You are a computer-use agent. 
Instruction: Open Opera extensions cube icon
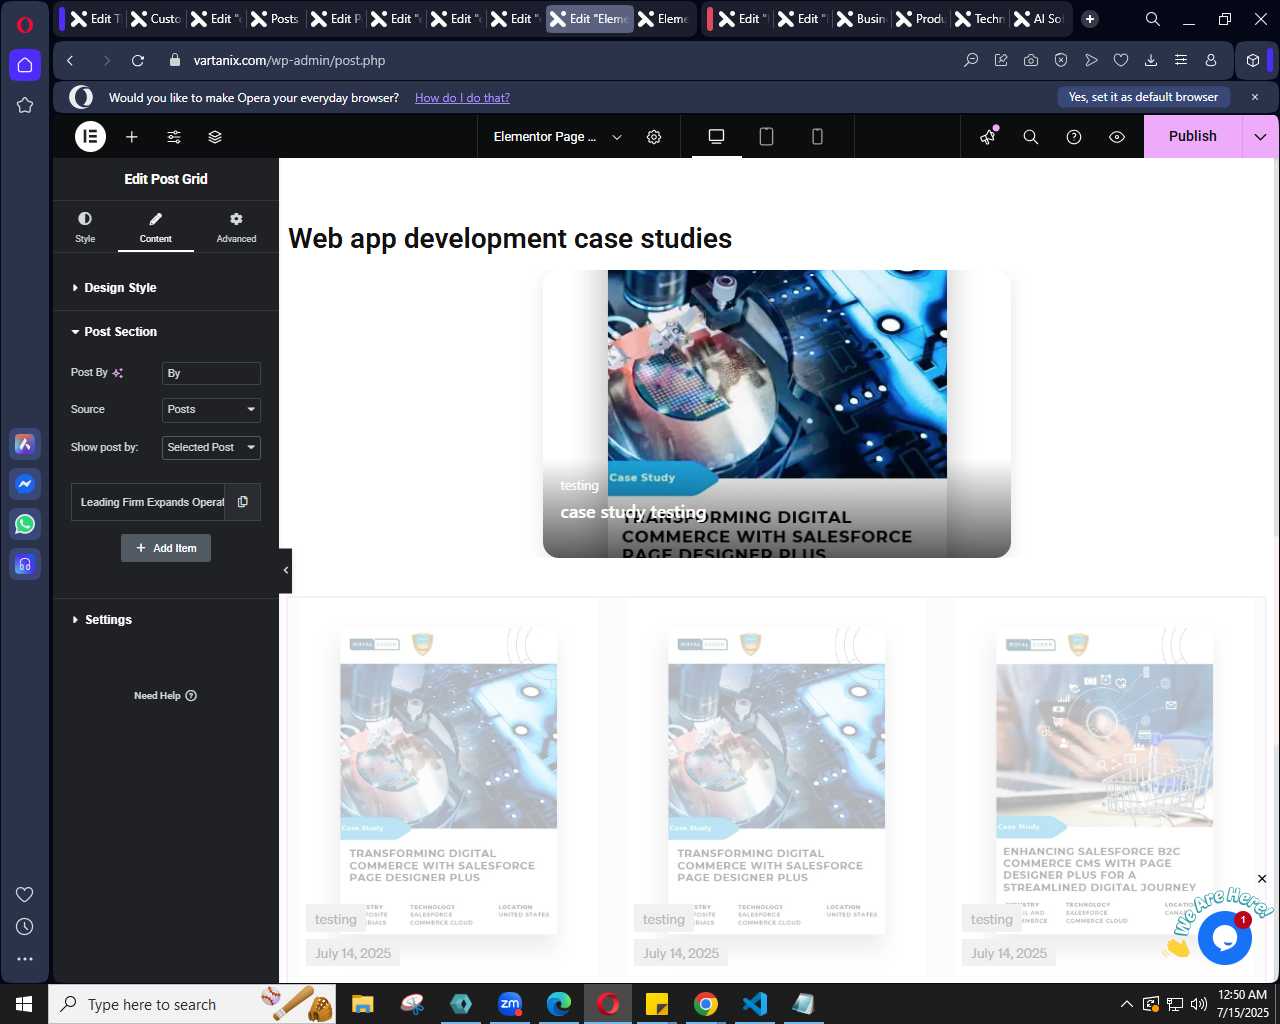click(x=1253, y=61)
